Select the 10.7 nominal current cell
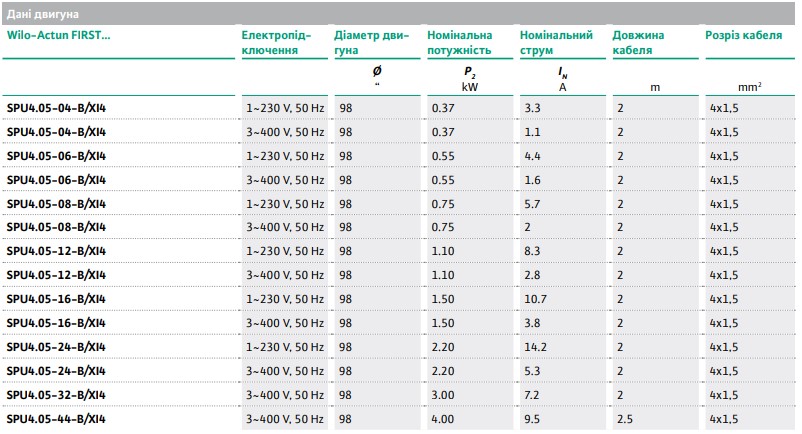The image size is (802, 434). pos(535,299)
